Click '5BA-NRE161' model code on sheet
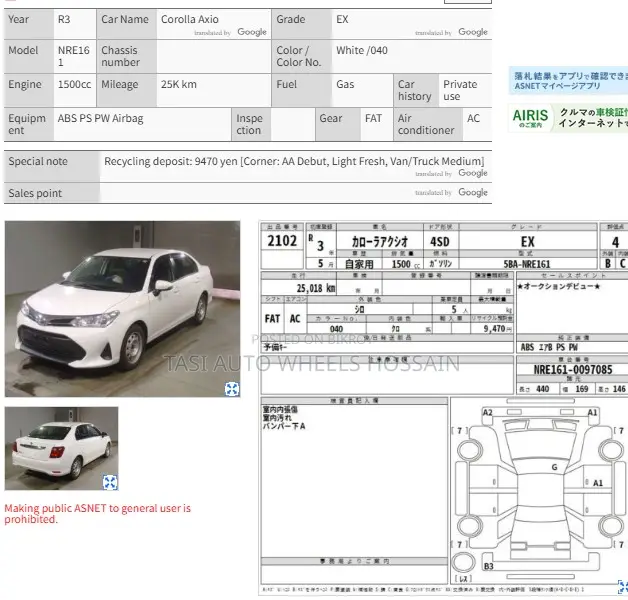Screen dimensions: 628x600 [527, 264]
